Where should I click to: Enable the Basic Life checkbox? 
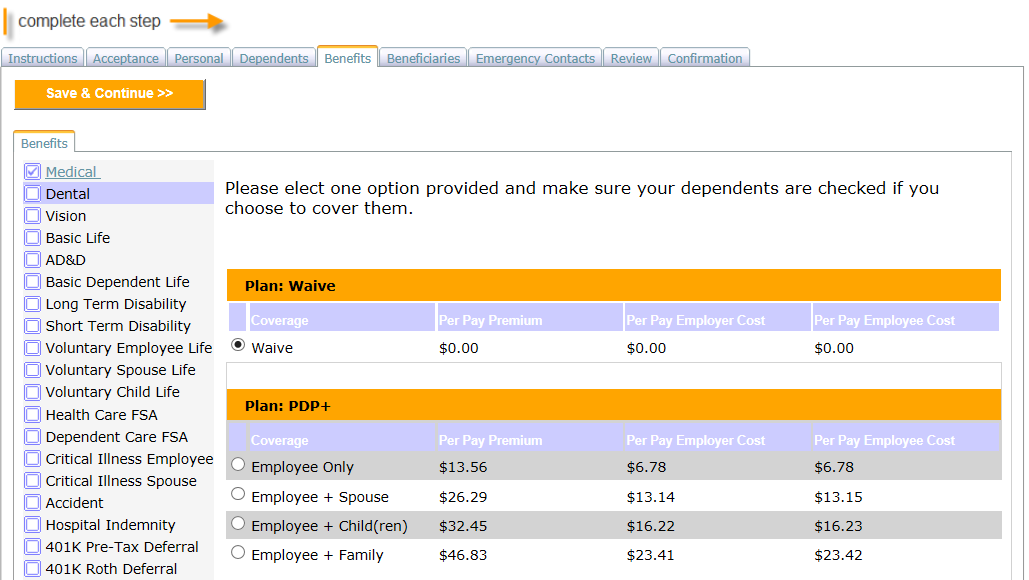point(33,238)
